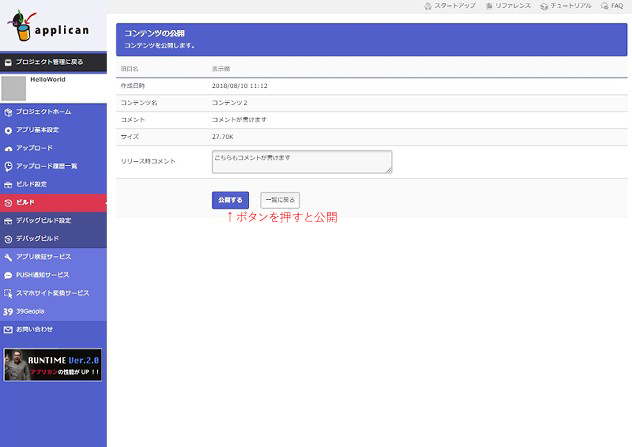Click the コメントが書けます comment value
The width and height of the screenshot is (632, 447).
[x=239, y=120]
